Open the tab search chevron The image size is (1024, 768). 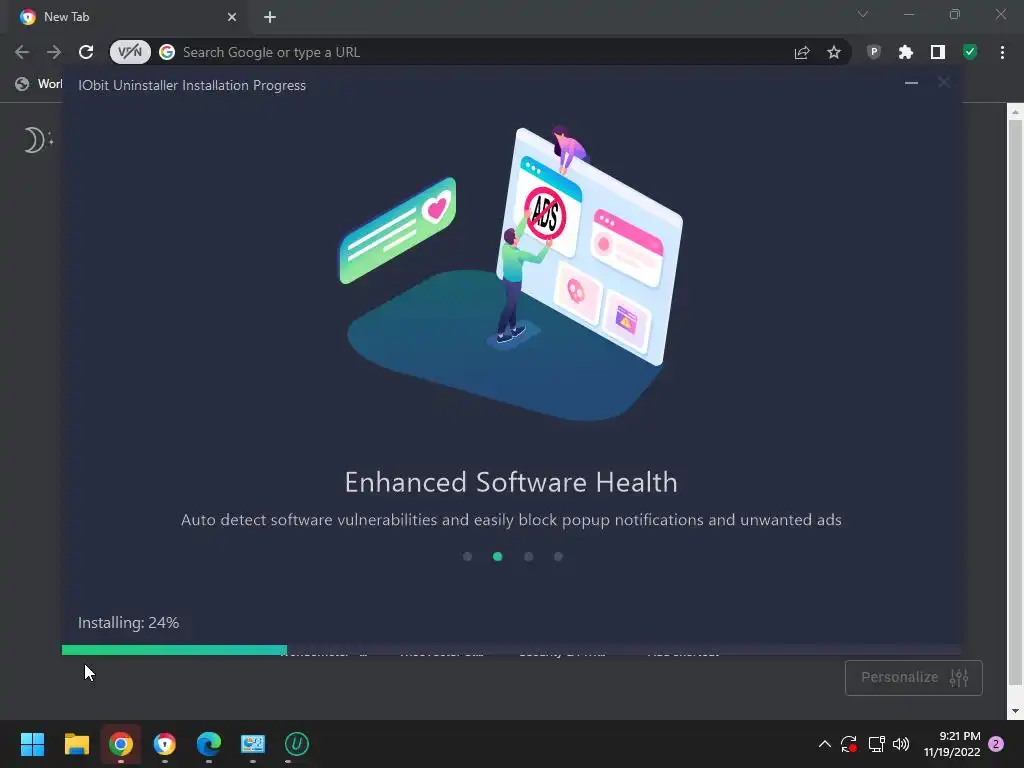pyautogui.click(x=863, y=14)
